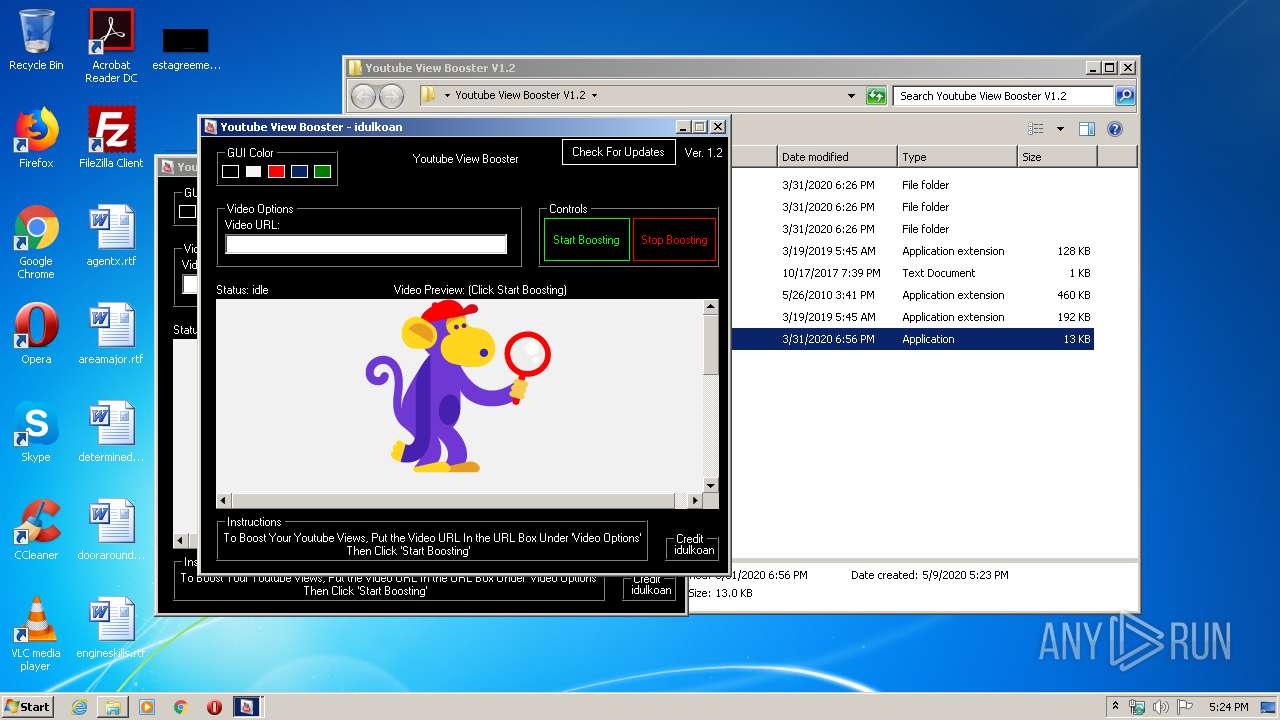
Task: Click Chrome icon in the taskbar
Action: coord(181,707)
